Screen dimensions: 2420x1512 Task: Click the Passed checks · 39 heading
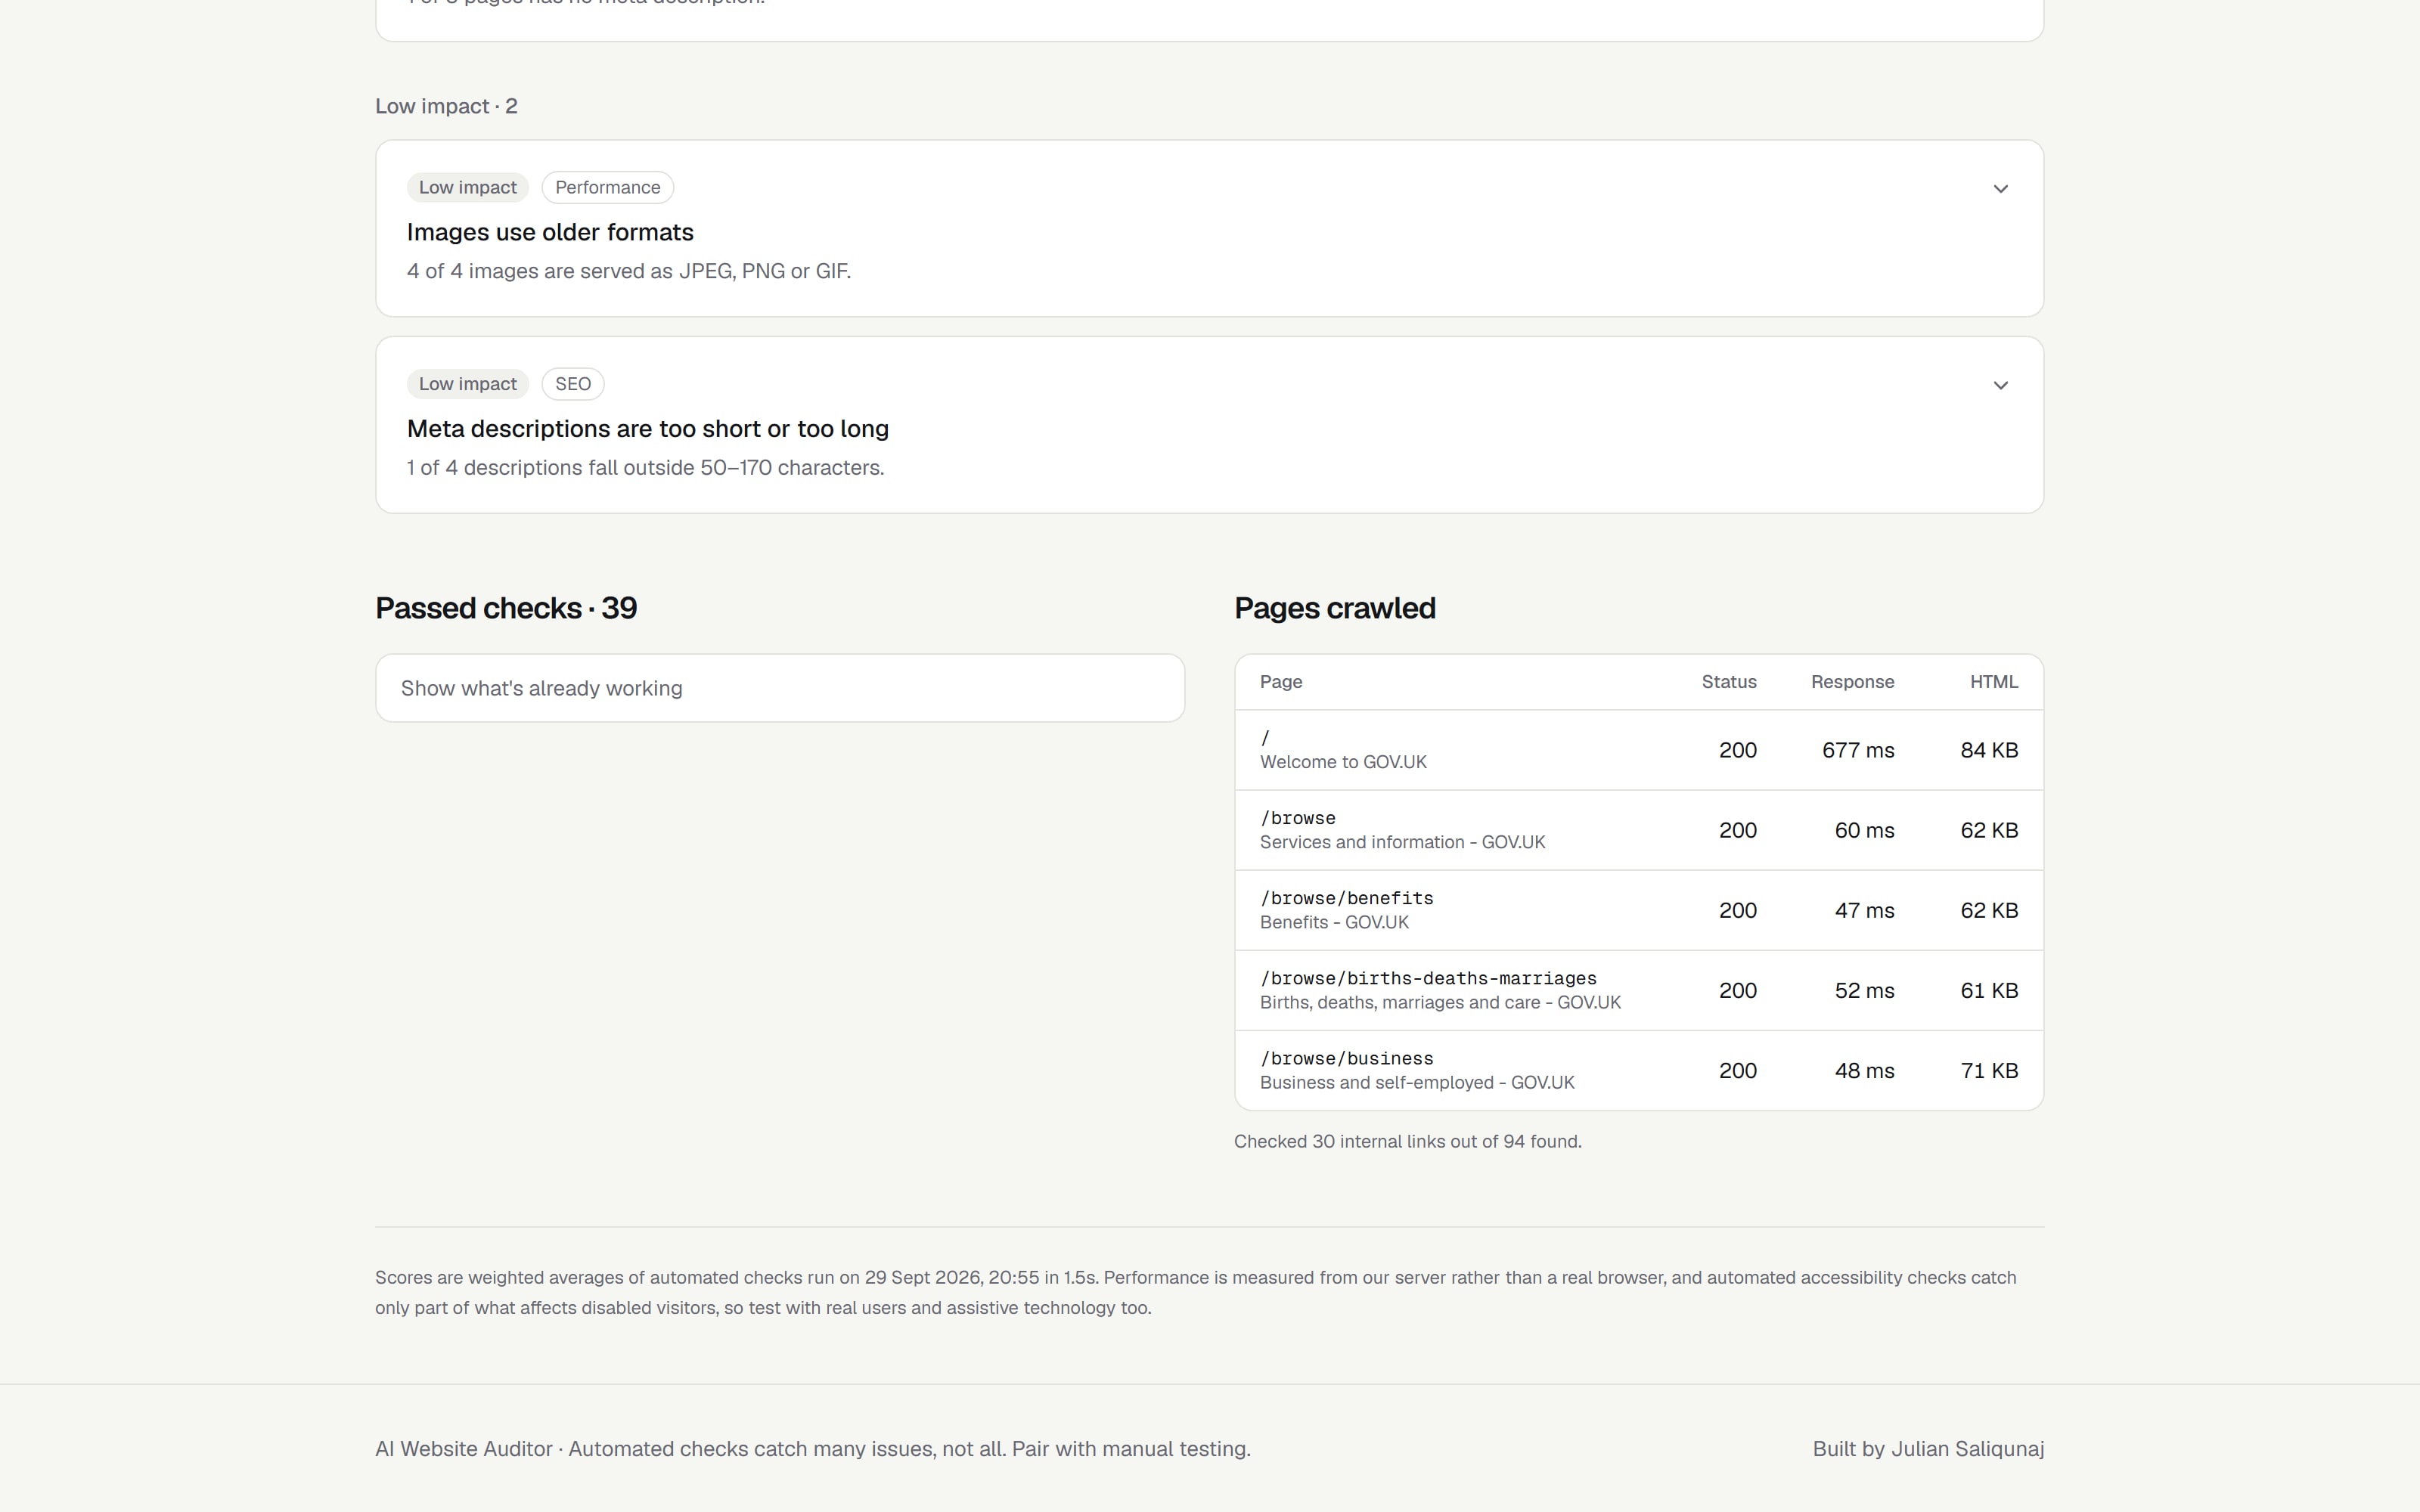506,608
